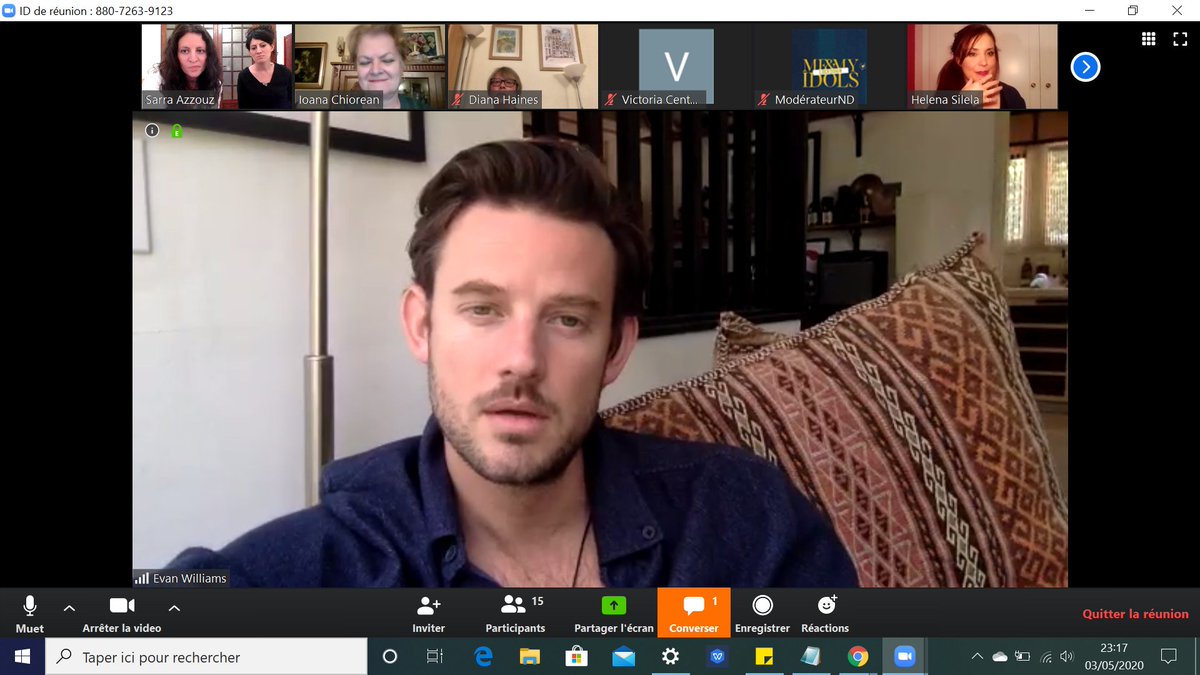Open Inviter to add people
1200x675 pixels.
click(x=428, y=613)
